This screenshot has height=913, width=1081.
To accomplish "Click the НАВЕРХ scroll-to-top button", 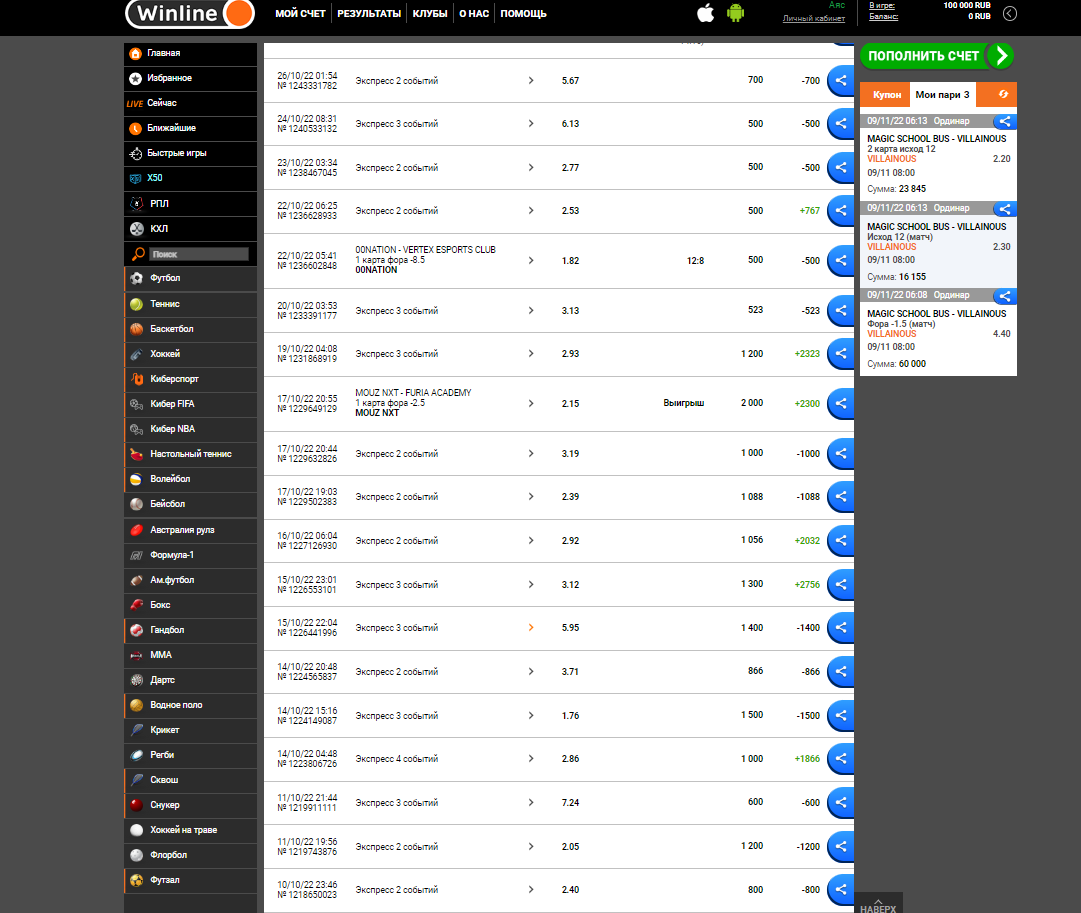I will point(878,904).
